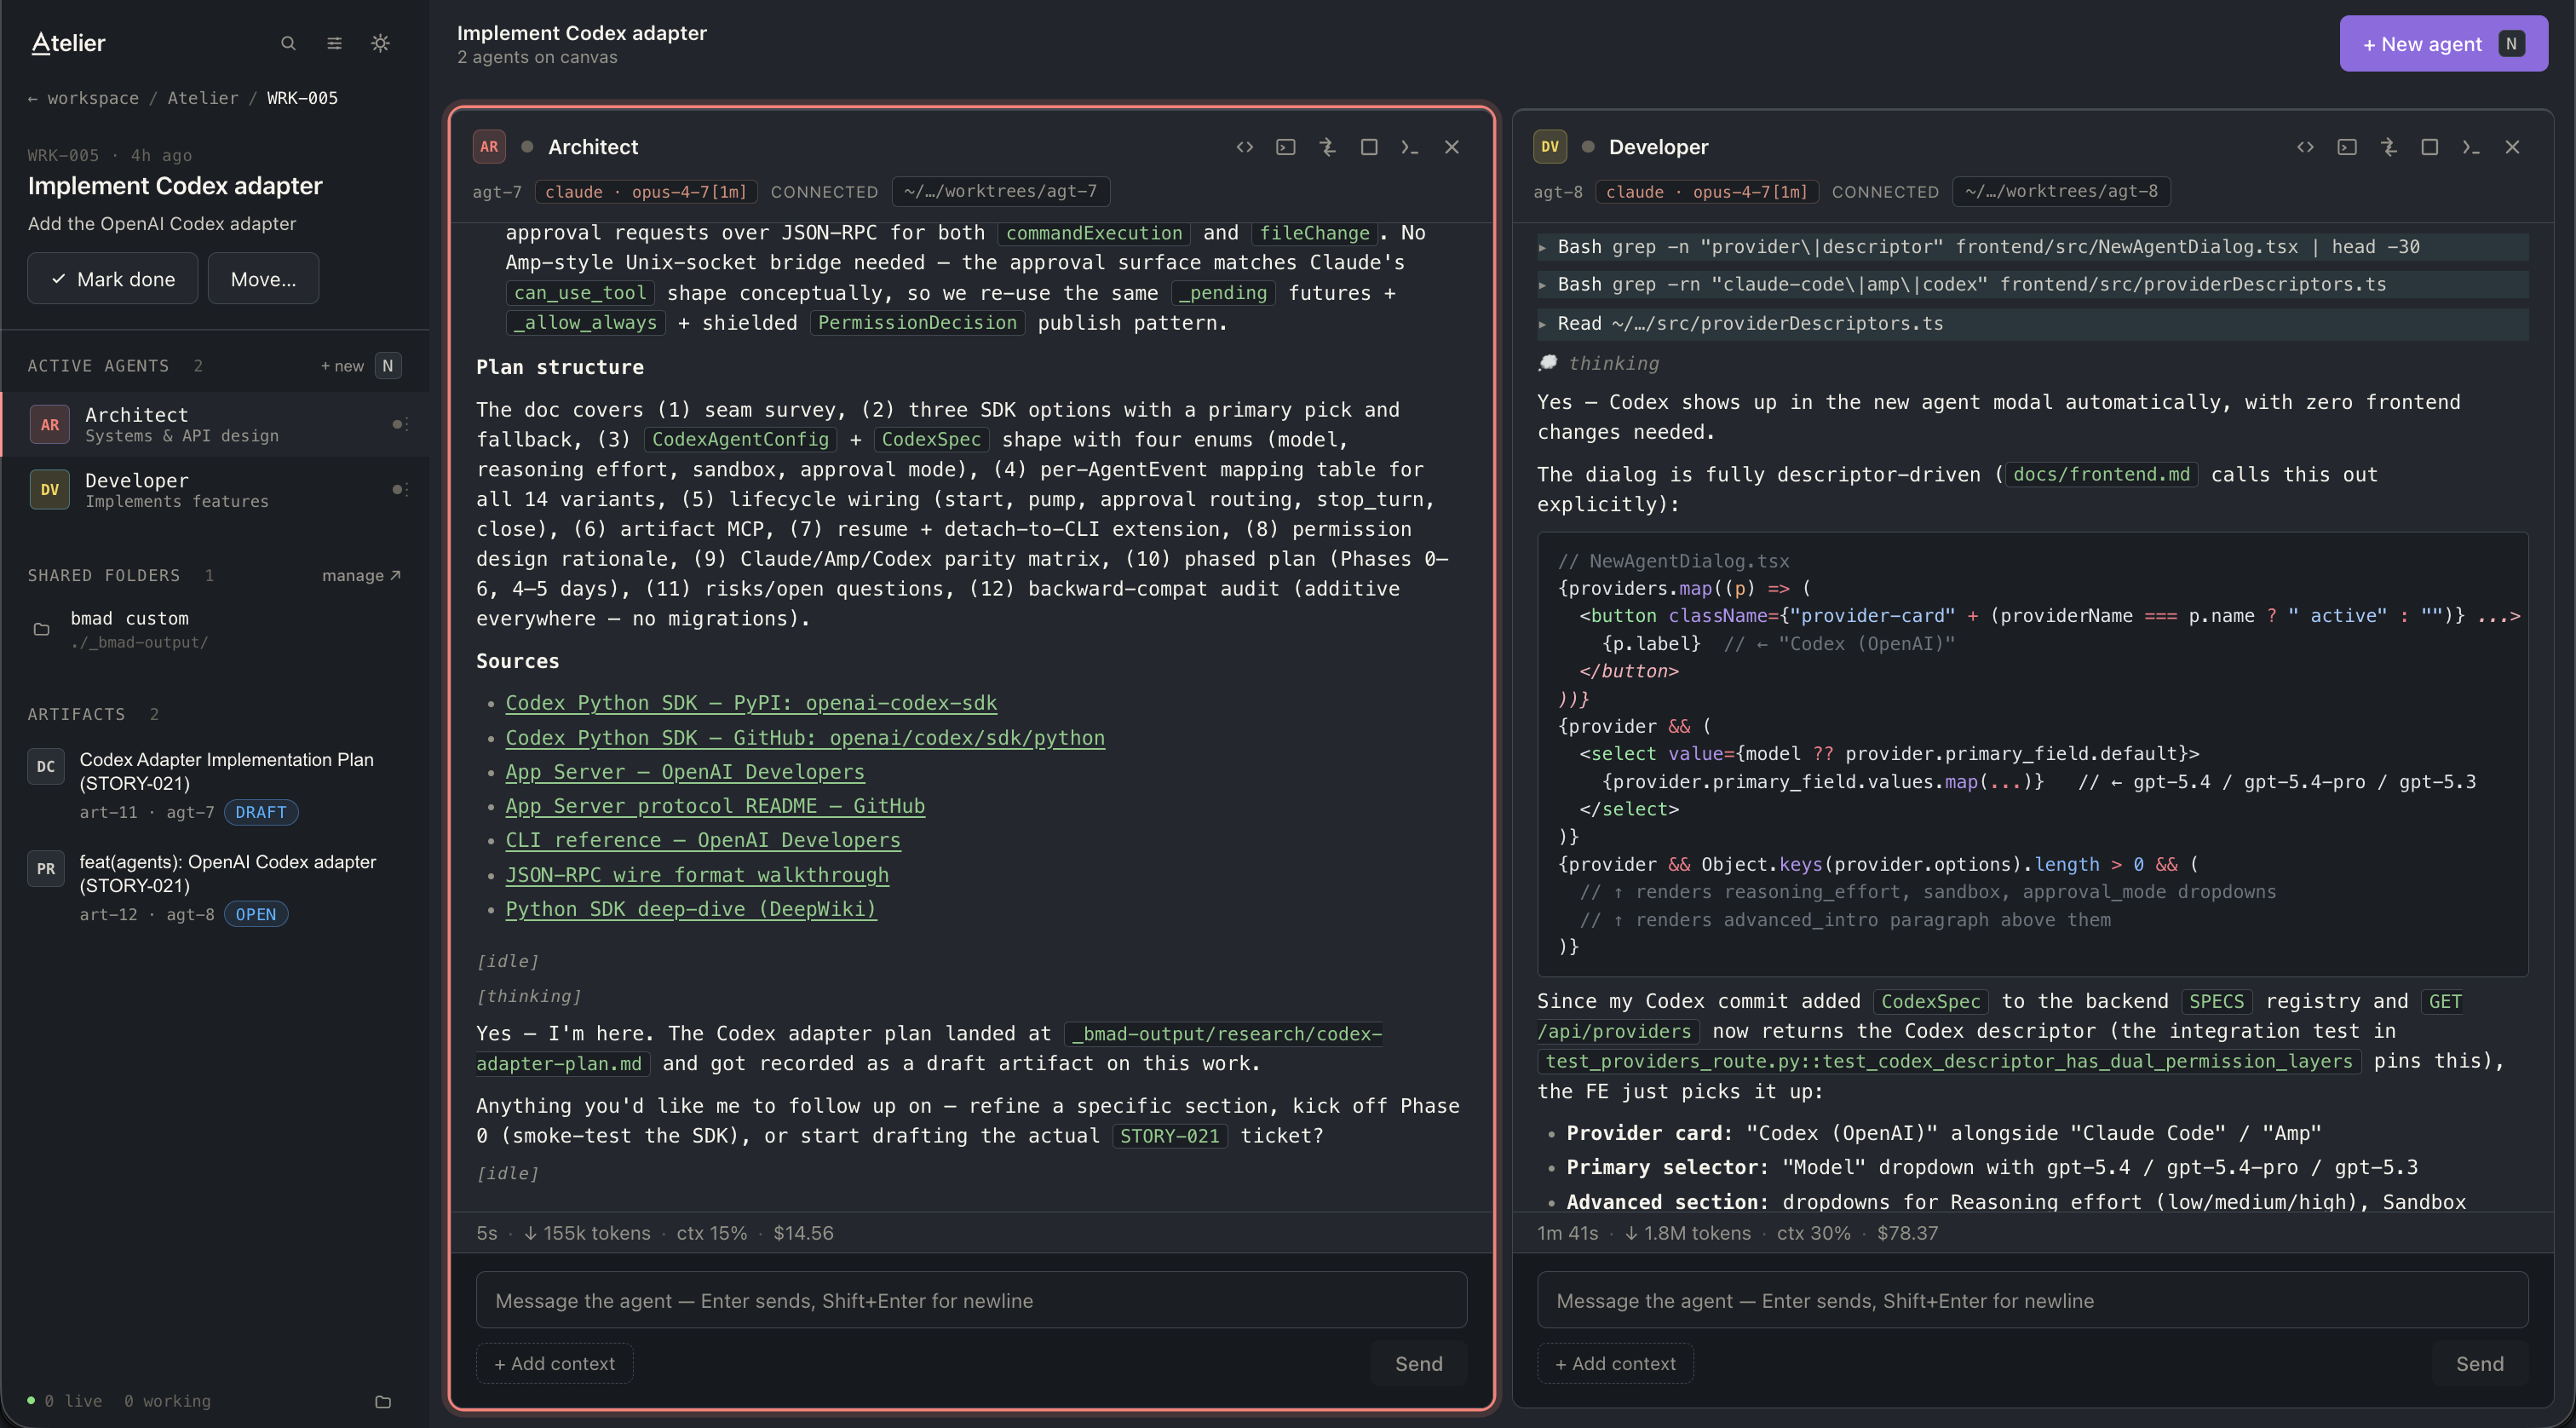
Task: Expand the thinking block in Developer panel
Action: 1599,363
